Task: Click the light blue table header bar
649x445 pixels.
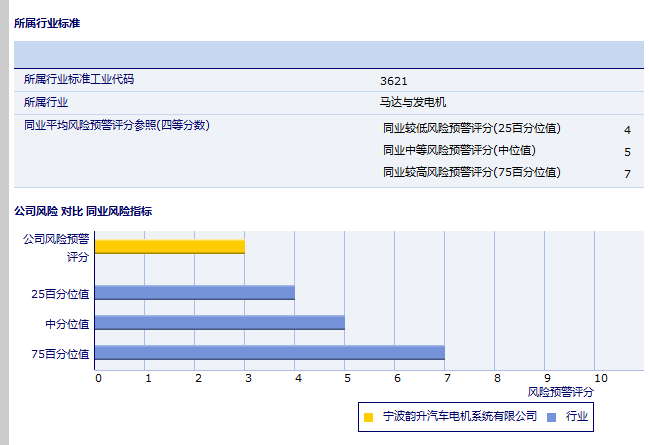Action: click(x=329, y=54)
